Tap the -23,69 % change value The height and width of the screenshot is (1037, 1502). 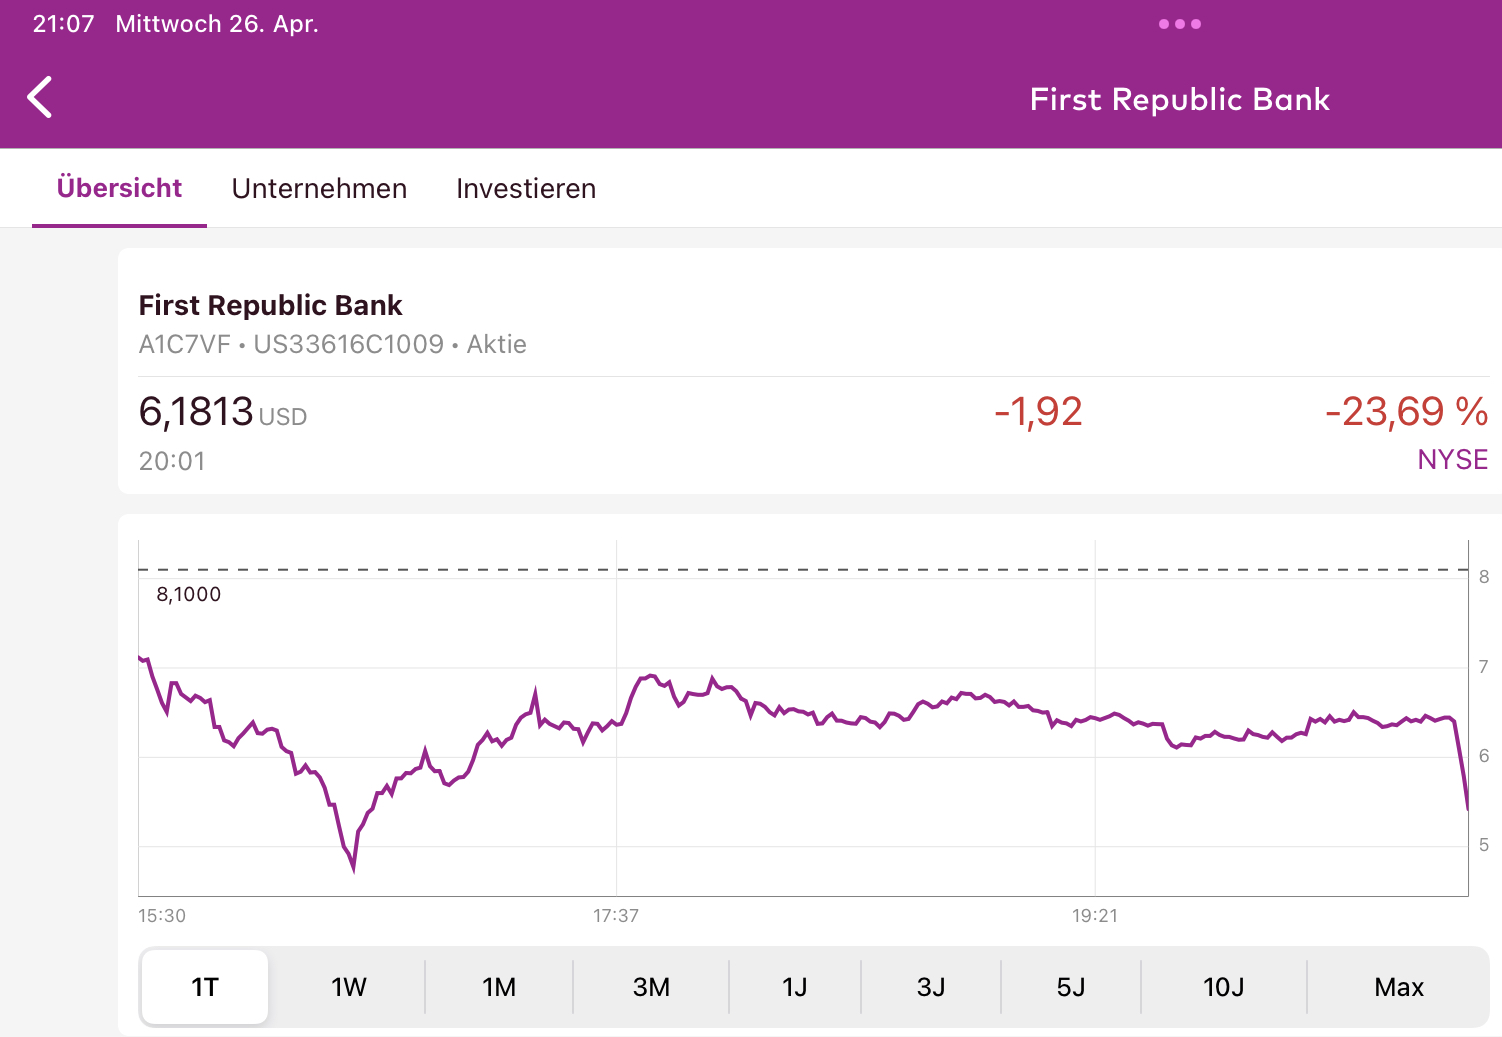(1405, 412)
